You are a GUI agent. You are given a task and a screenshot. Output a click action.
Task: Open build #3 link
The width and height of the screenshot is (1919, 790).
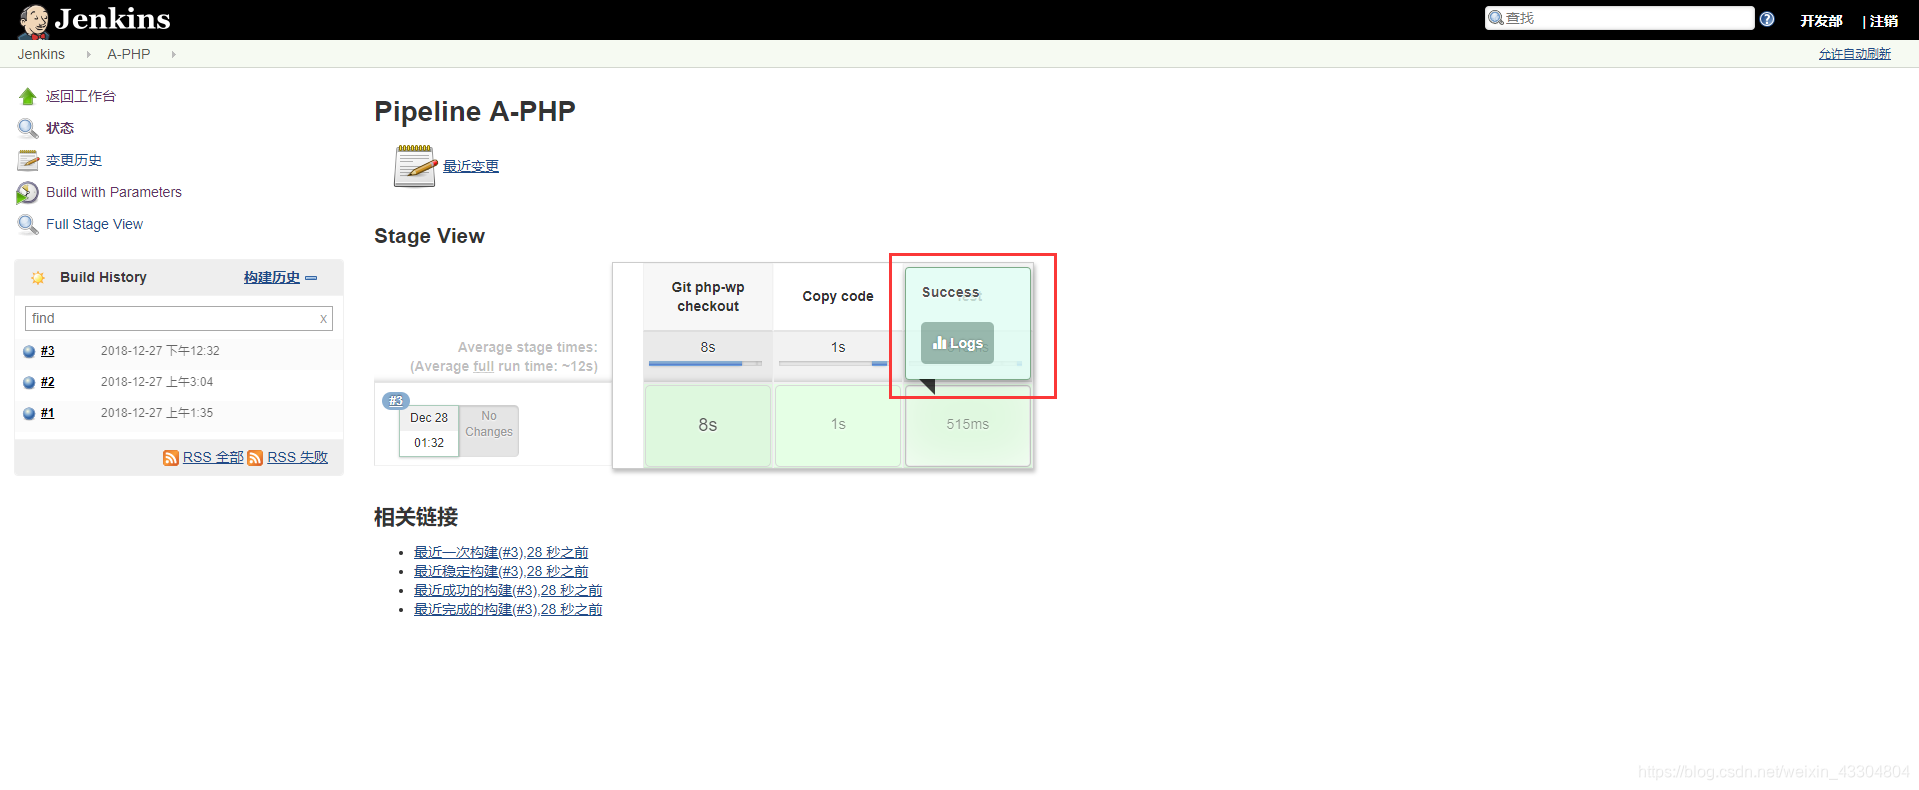(48, 351)
